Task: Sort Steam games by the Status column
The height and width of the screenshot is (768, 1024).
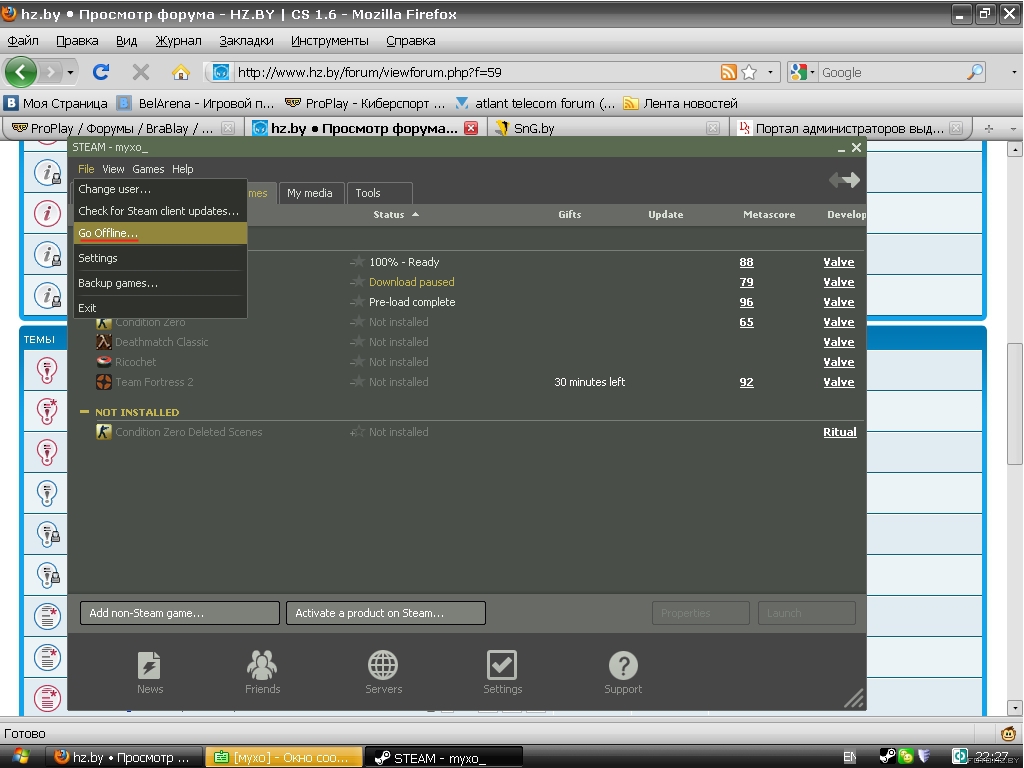Action: tap(395, 214)
